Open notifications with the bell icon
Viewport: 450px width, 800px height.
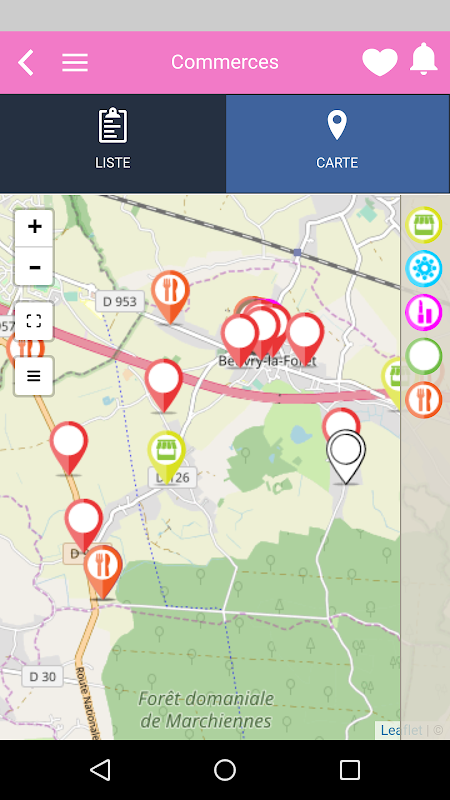coord(424,60)
